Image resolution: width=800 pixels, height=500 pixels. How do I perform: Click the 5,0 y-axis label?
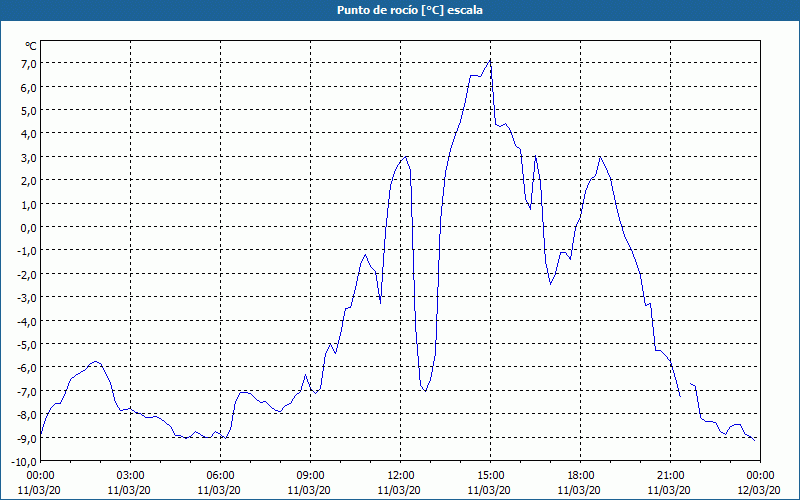coord(29,111)
